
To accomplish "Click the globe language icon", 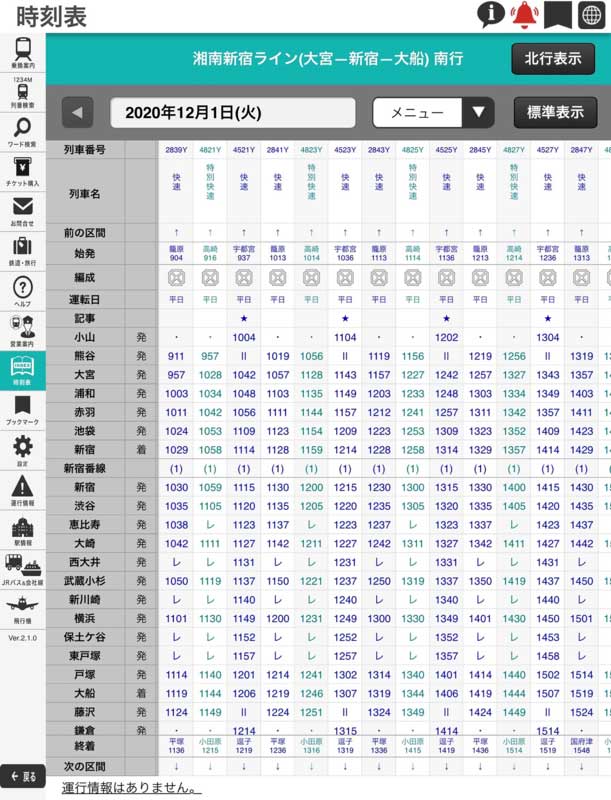I will click(x=592, y=15).
